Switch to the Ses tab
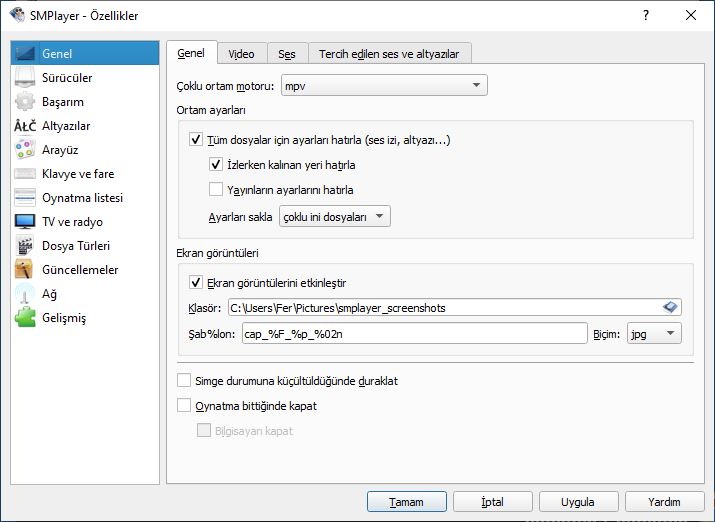Viewport: 715px width, 522px height. (x=287, y=54)
